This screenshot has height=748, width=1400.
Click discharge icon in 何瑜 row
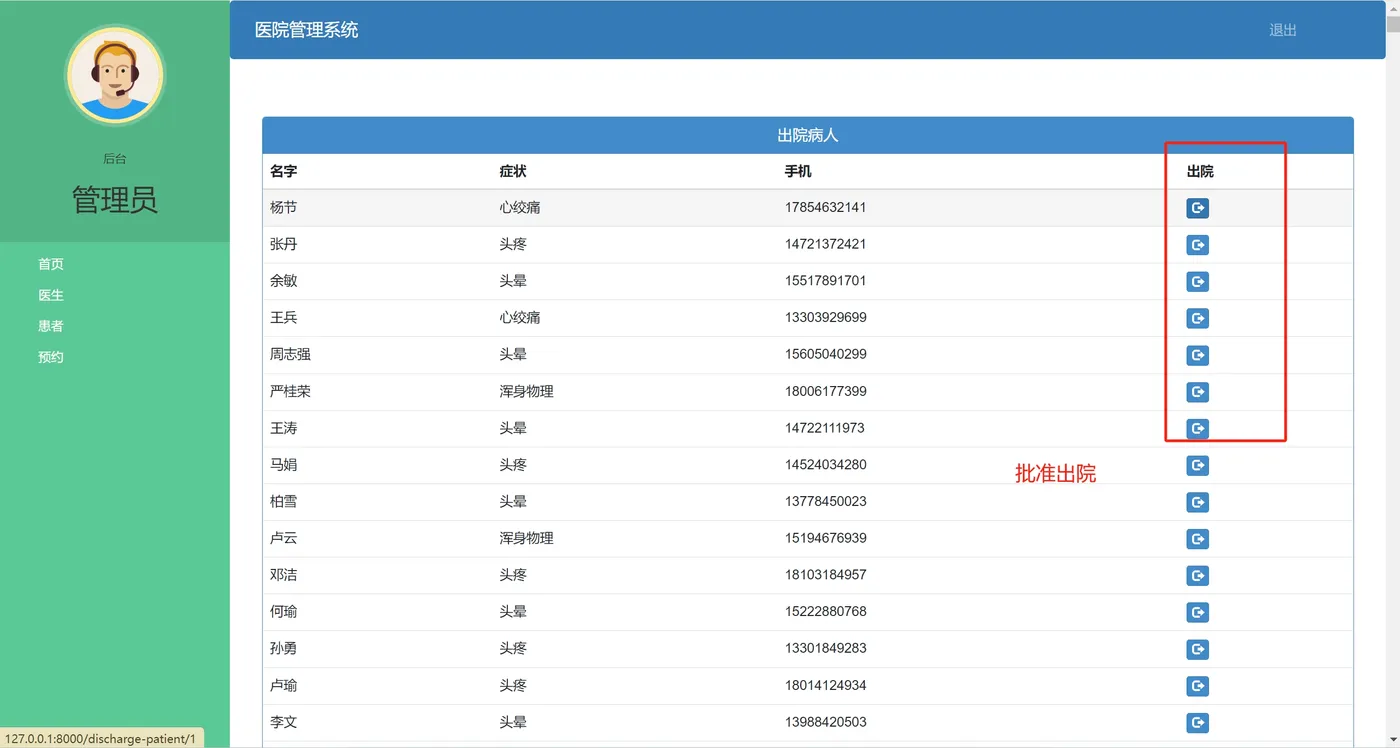click(x=1197, y=612)
